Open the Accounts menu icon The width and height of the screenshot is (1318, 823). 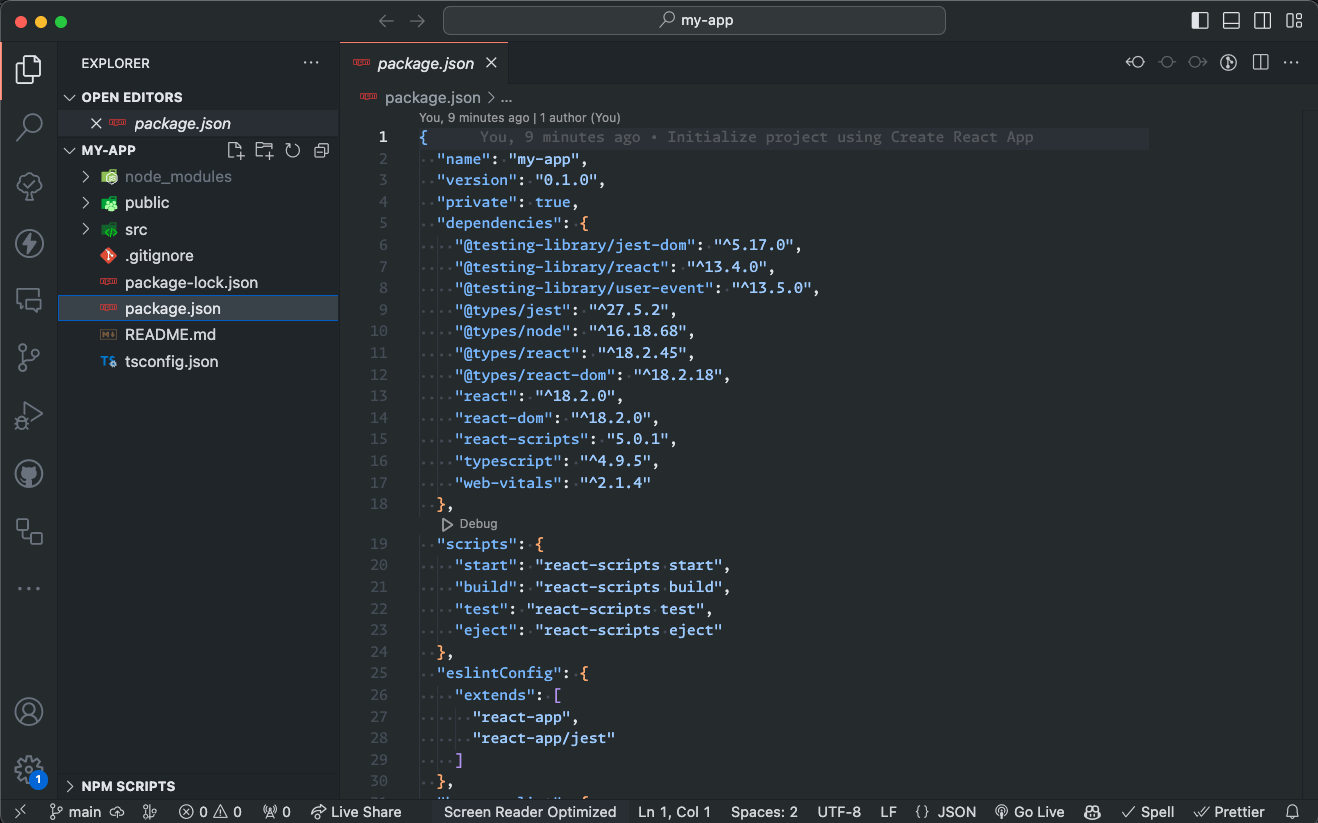[29, 712]
